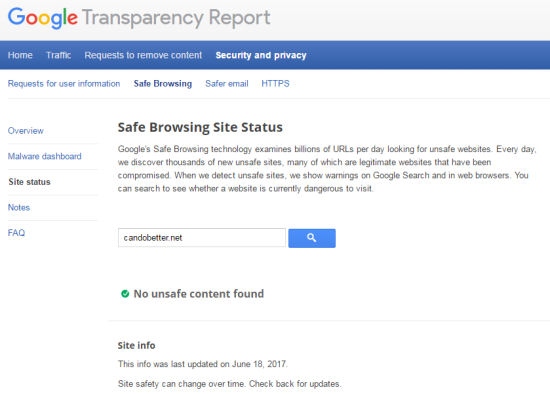Click the green checkmark status icon

125,294
